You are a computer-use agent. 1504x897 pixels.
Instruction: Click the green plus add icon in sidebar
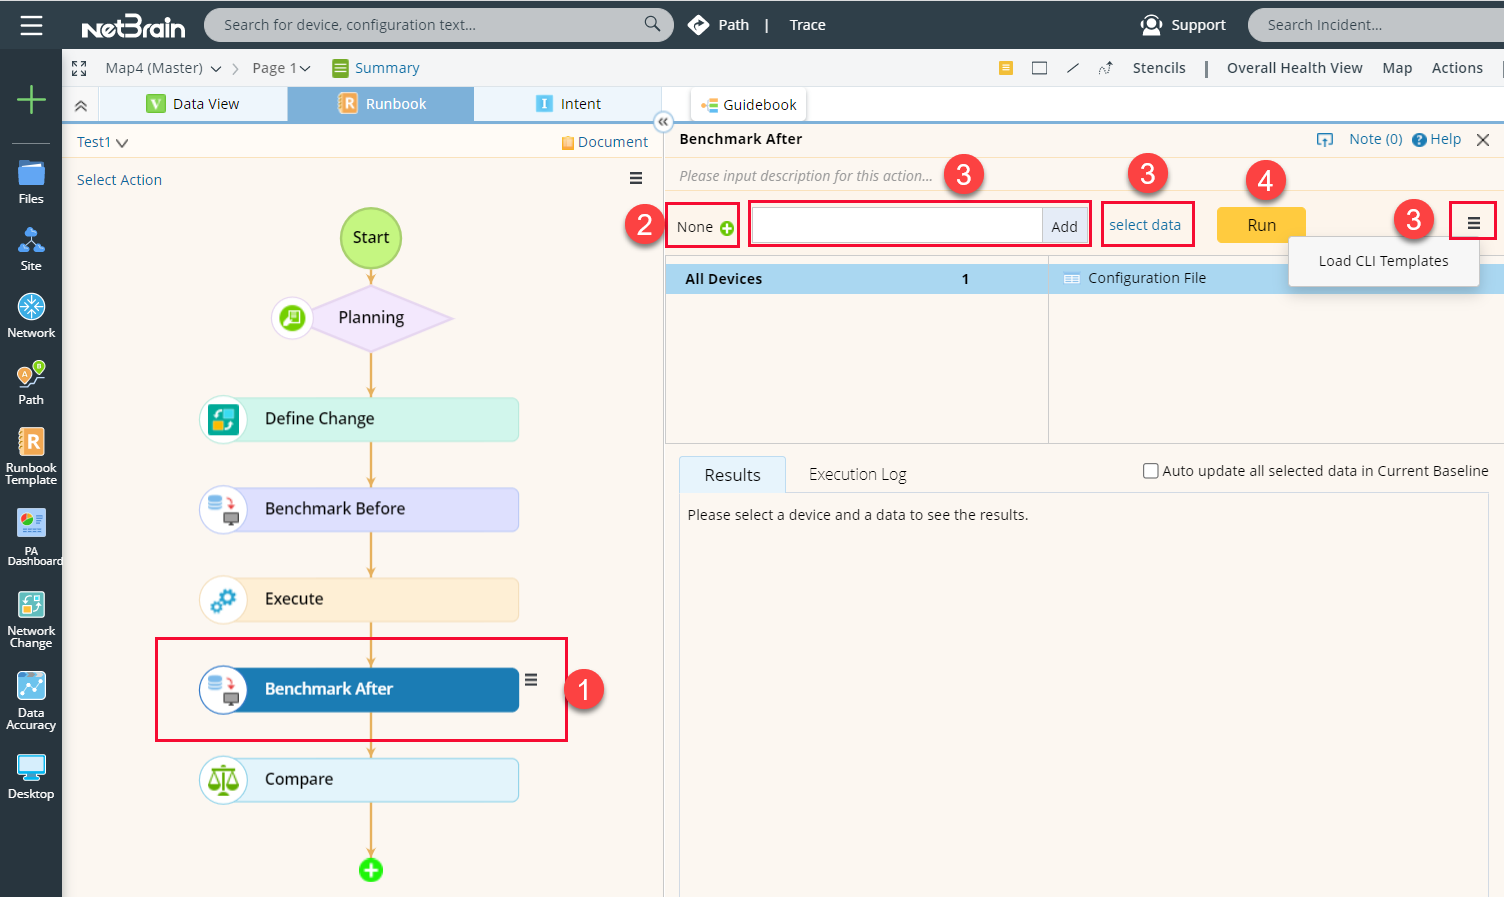click(31, 99)
